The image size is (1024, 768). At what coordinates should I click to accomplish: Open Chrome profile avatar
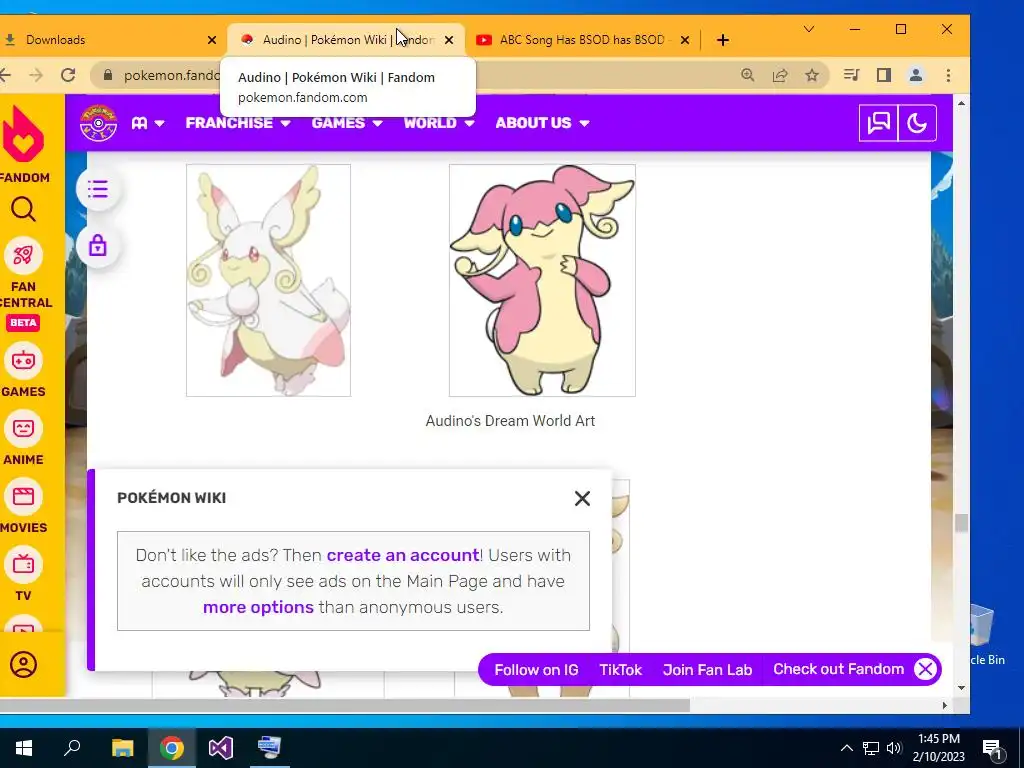pos(916,75)
